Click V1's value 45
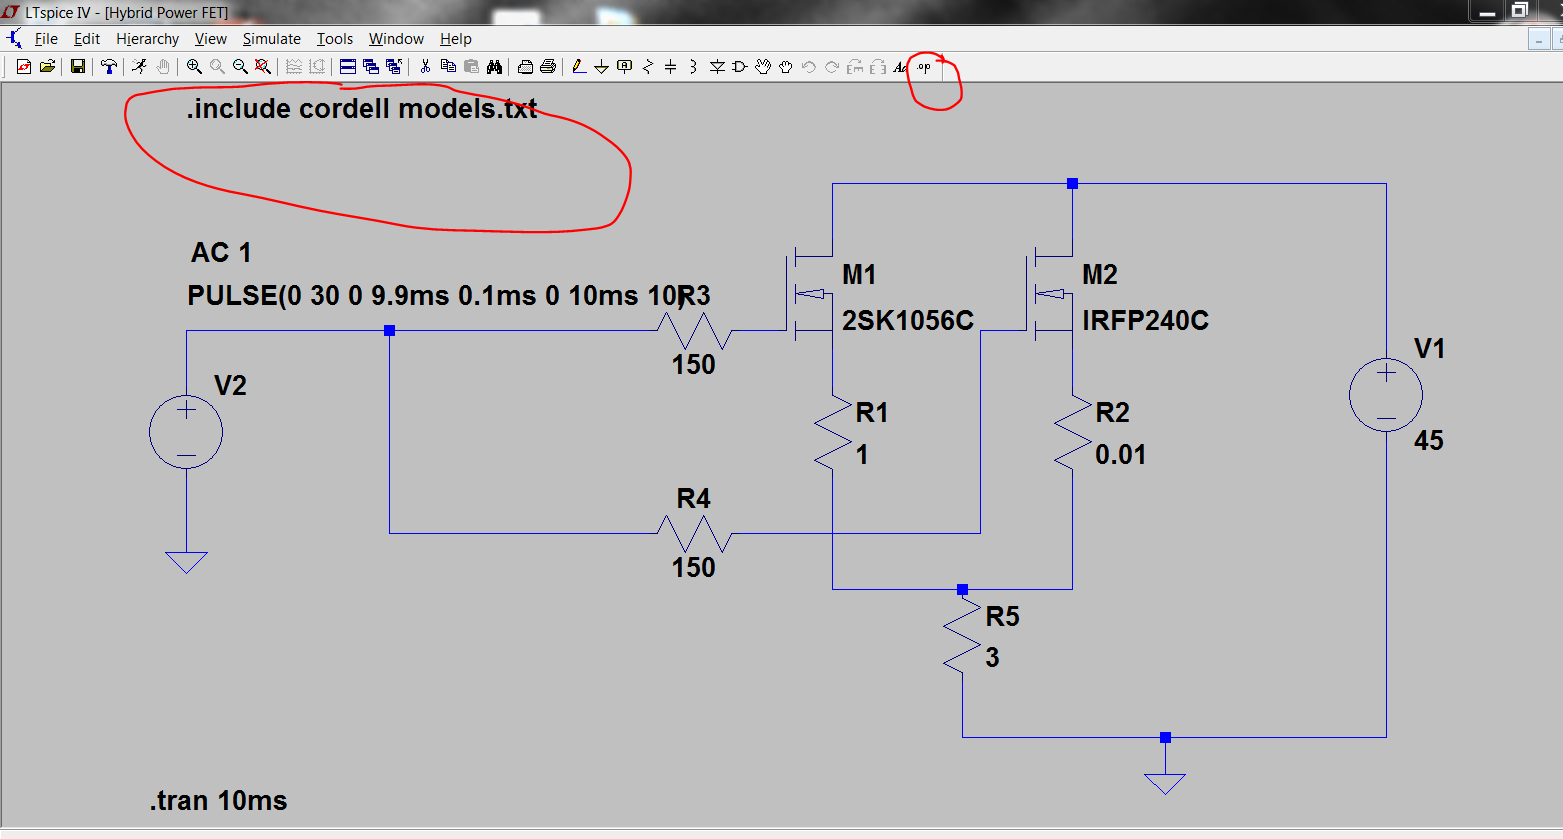Image resolution: width=1563 pixels, height=839 pixels. (1428, 440)
